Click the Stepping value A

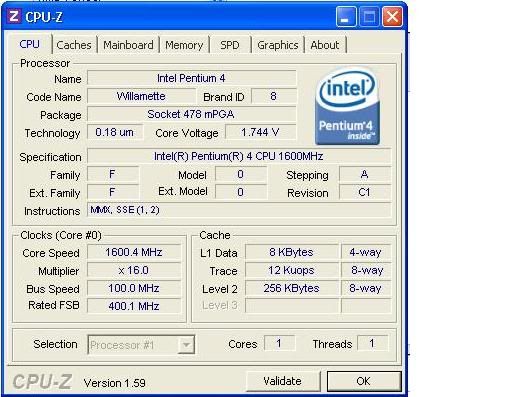365,174
